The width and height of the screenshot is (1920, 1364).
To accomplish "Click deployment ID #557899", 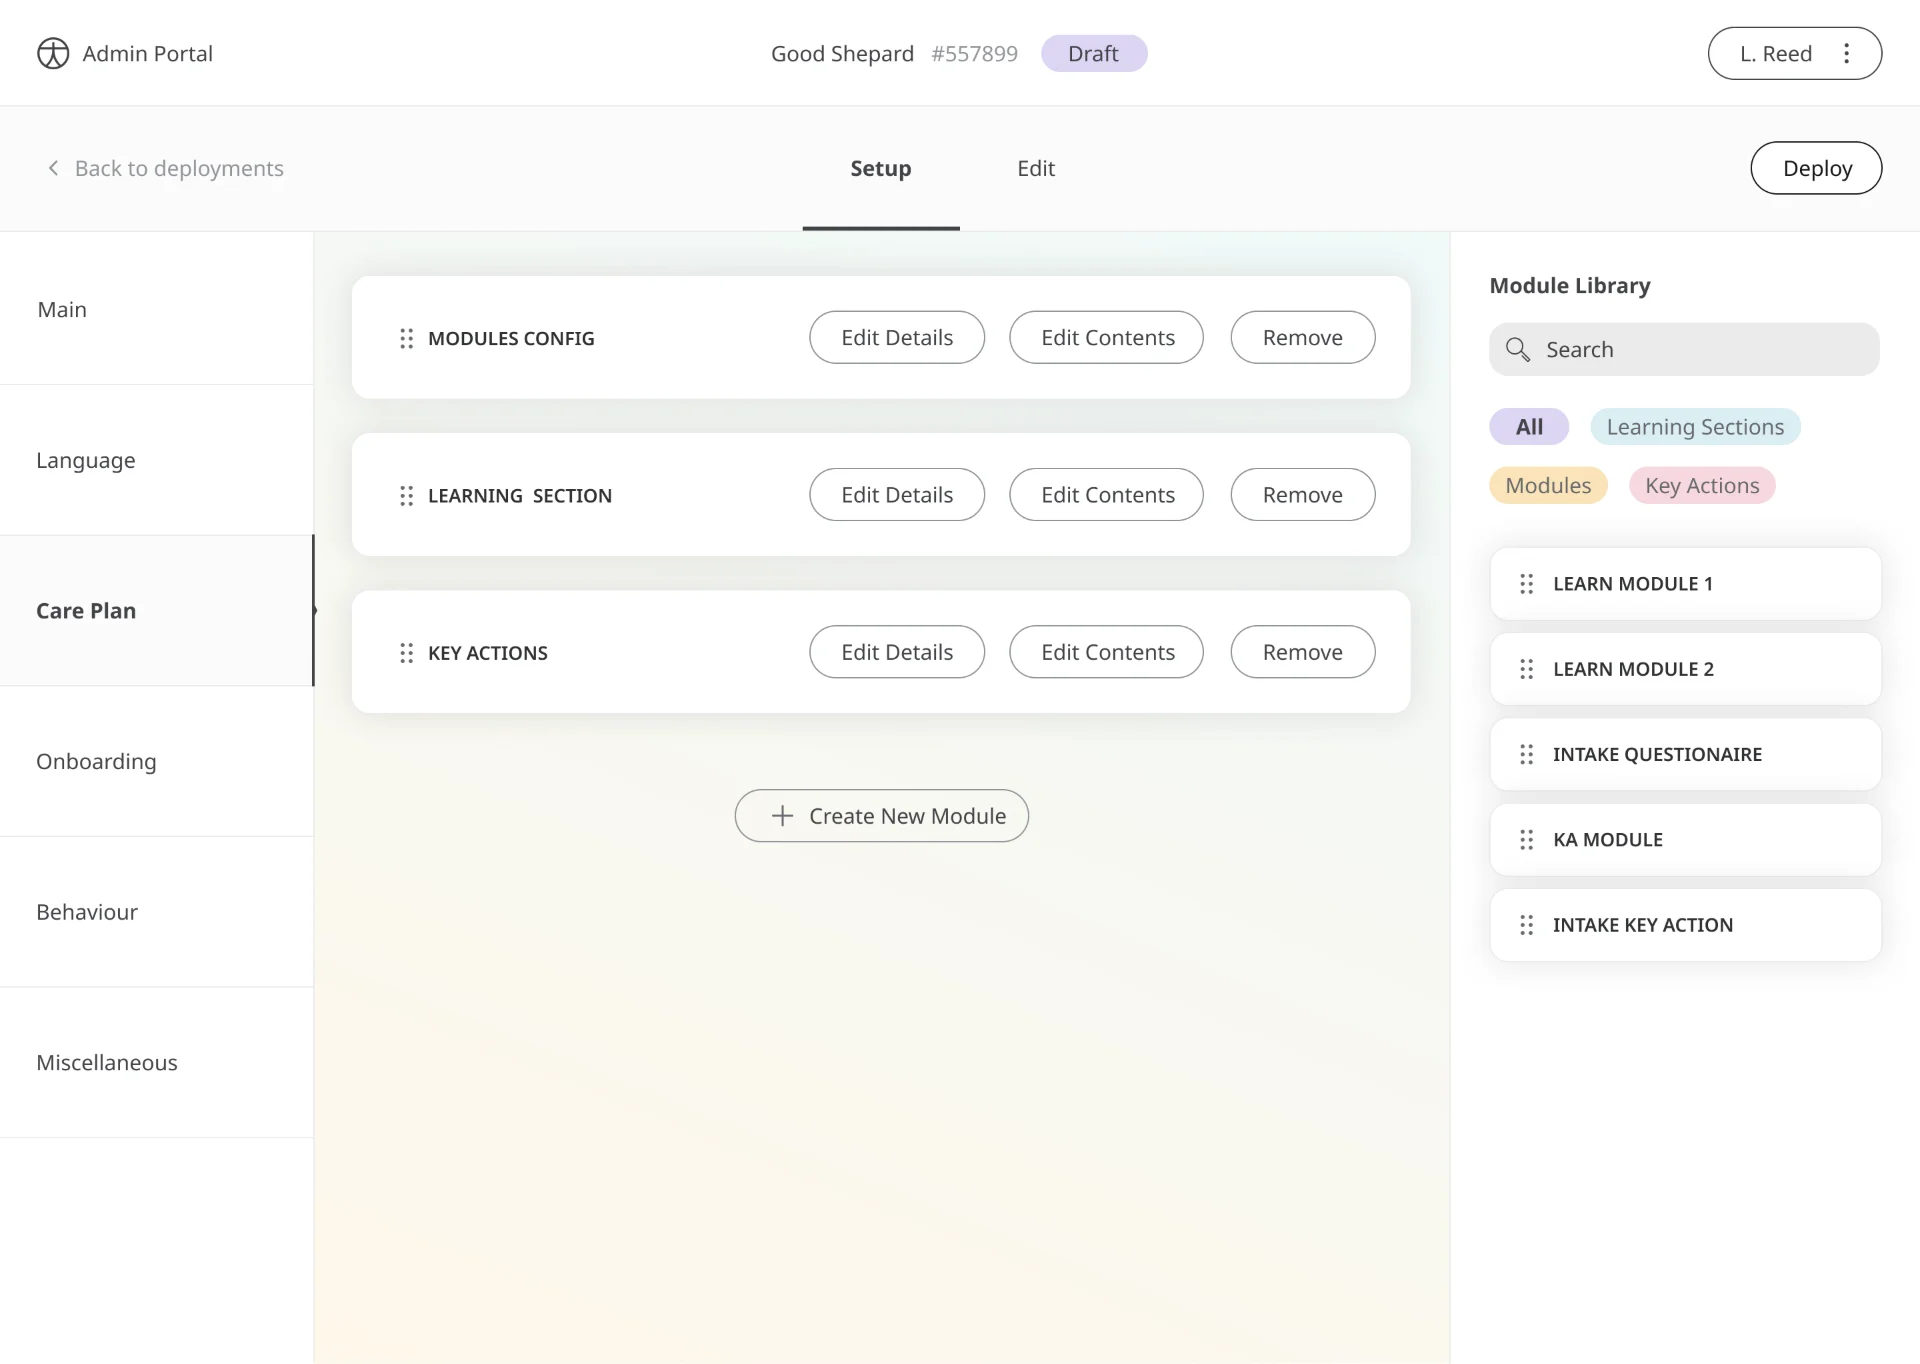I will click(x=974, y=54).
